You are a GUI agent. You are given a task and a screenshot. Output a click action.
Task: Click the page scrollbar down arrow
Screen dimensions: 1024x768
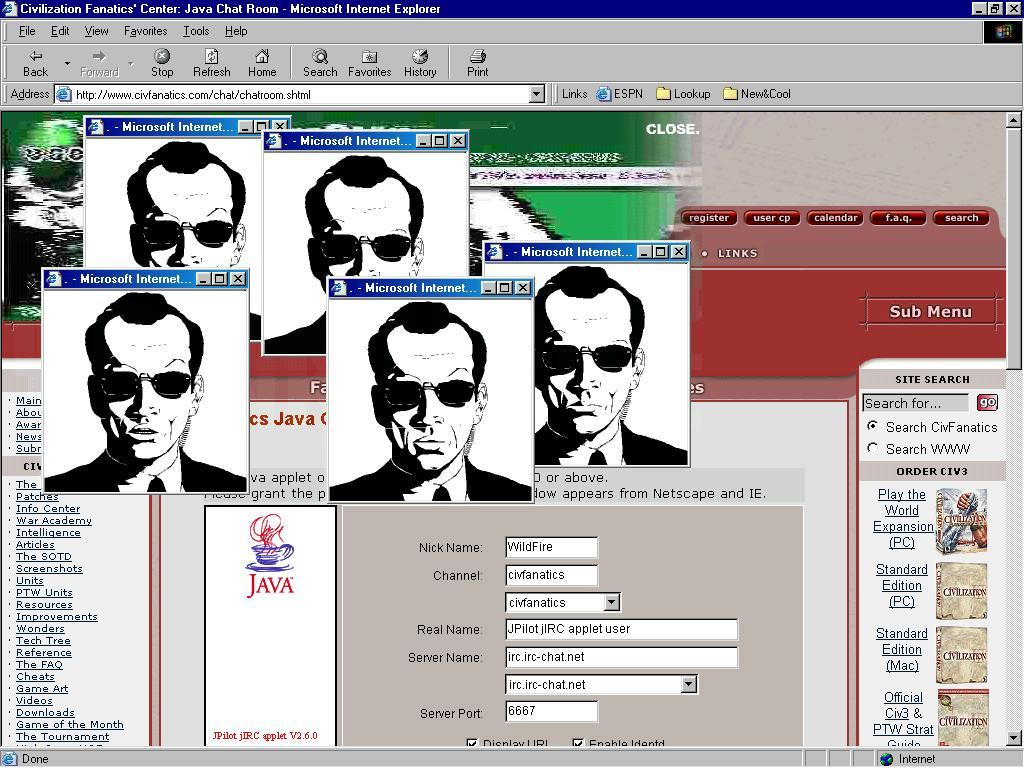coord(1013,739)
